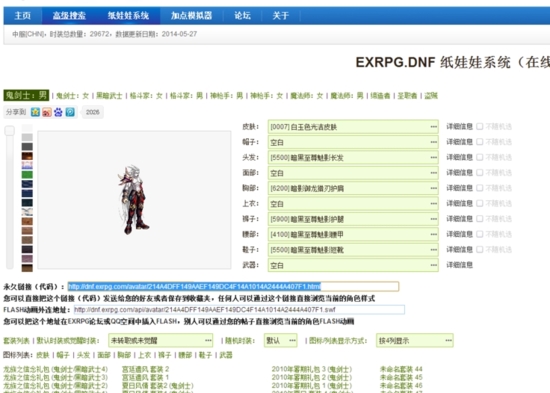Viewport: 550px width, 393px height.
Task: Select the 鬼剑士:男 class
Action: [26, 95]
